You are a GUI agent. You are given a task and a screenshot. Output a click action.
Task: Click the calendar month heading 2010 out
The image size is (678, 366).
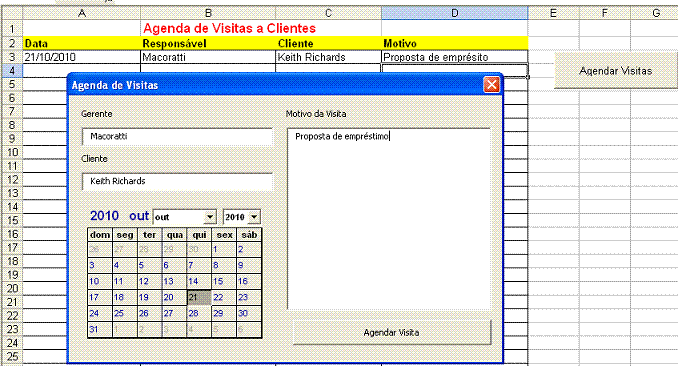click(119, 216)
